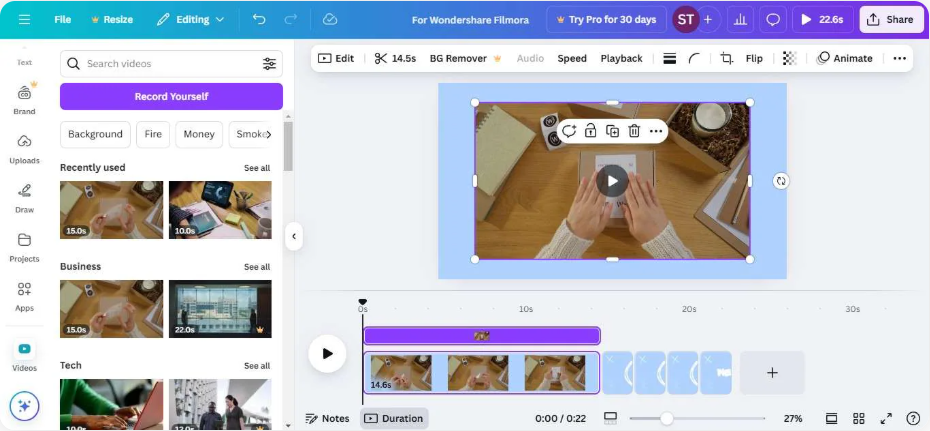The image size is (930, 431).
Task: Show more category chips with arrow
Action: click(x=269, y=135)
